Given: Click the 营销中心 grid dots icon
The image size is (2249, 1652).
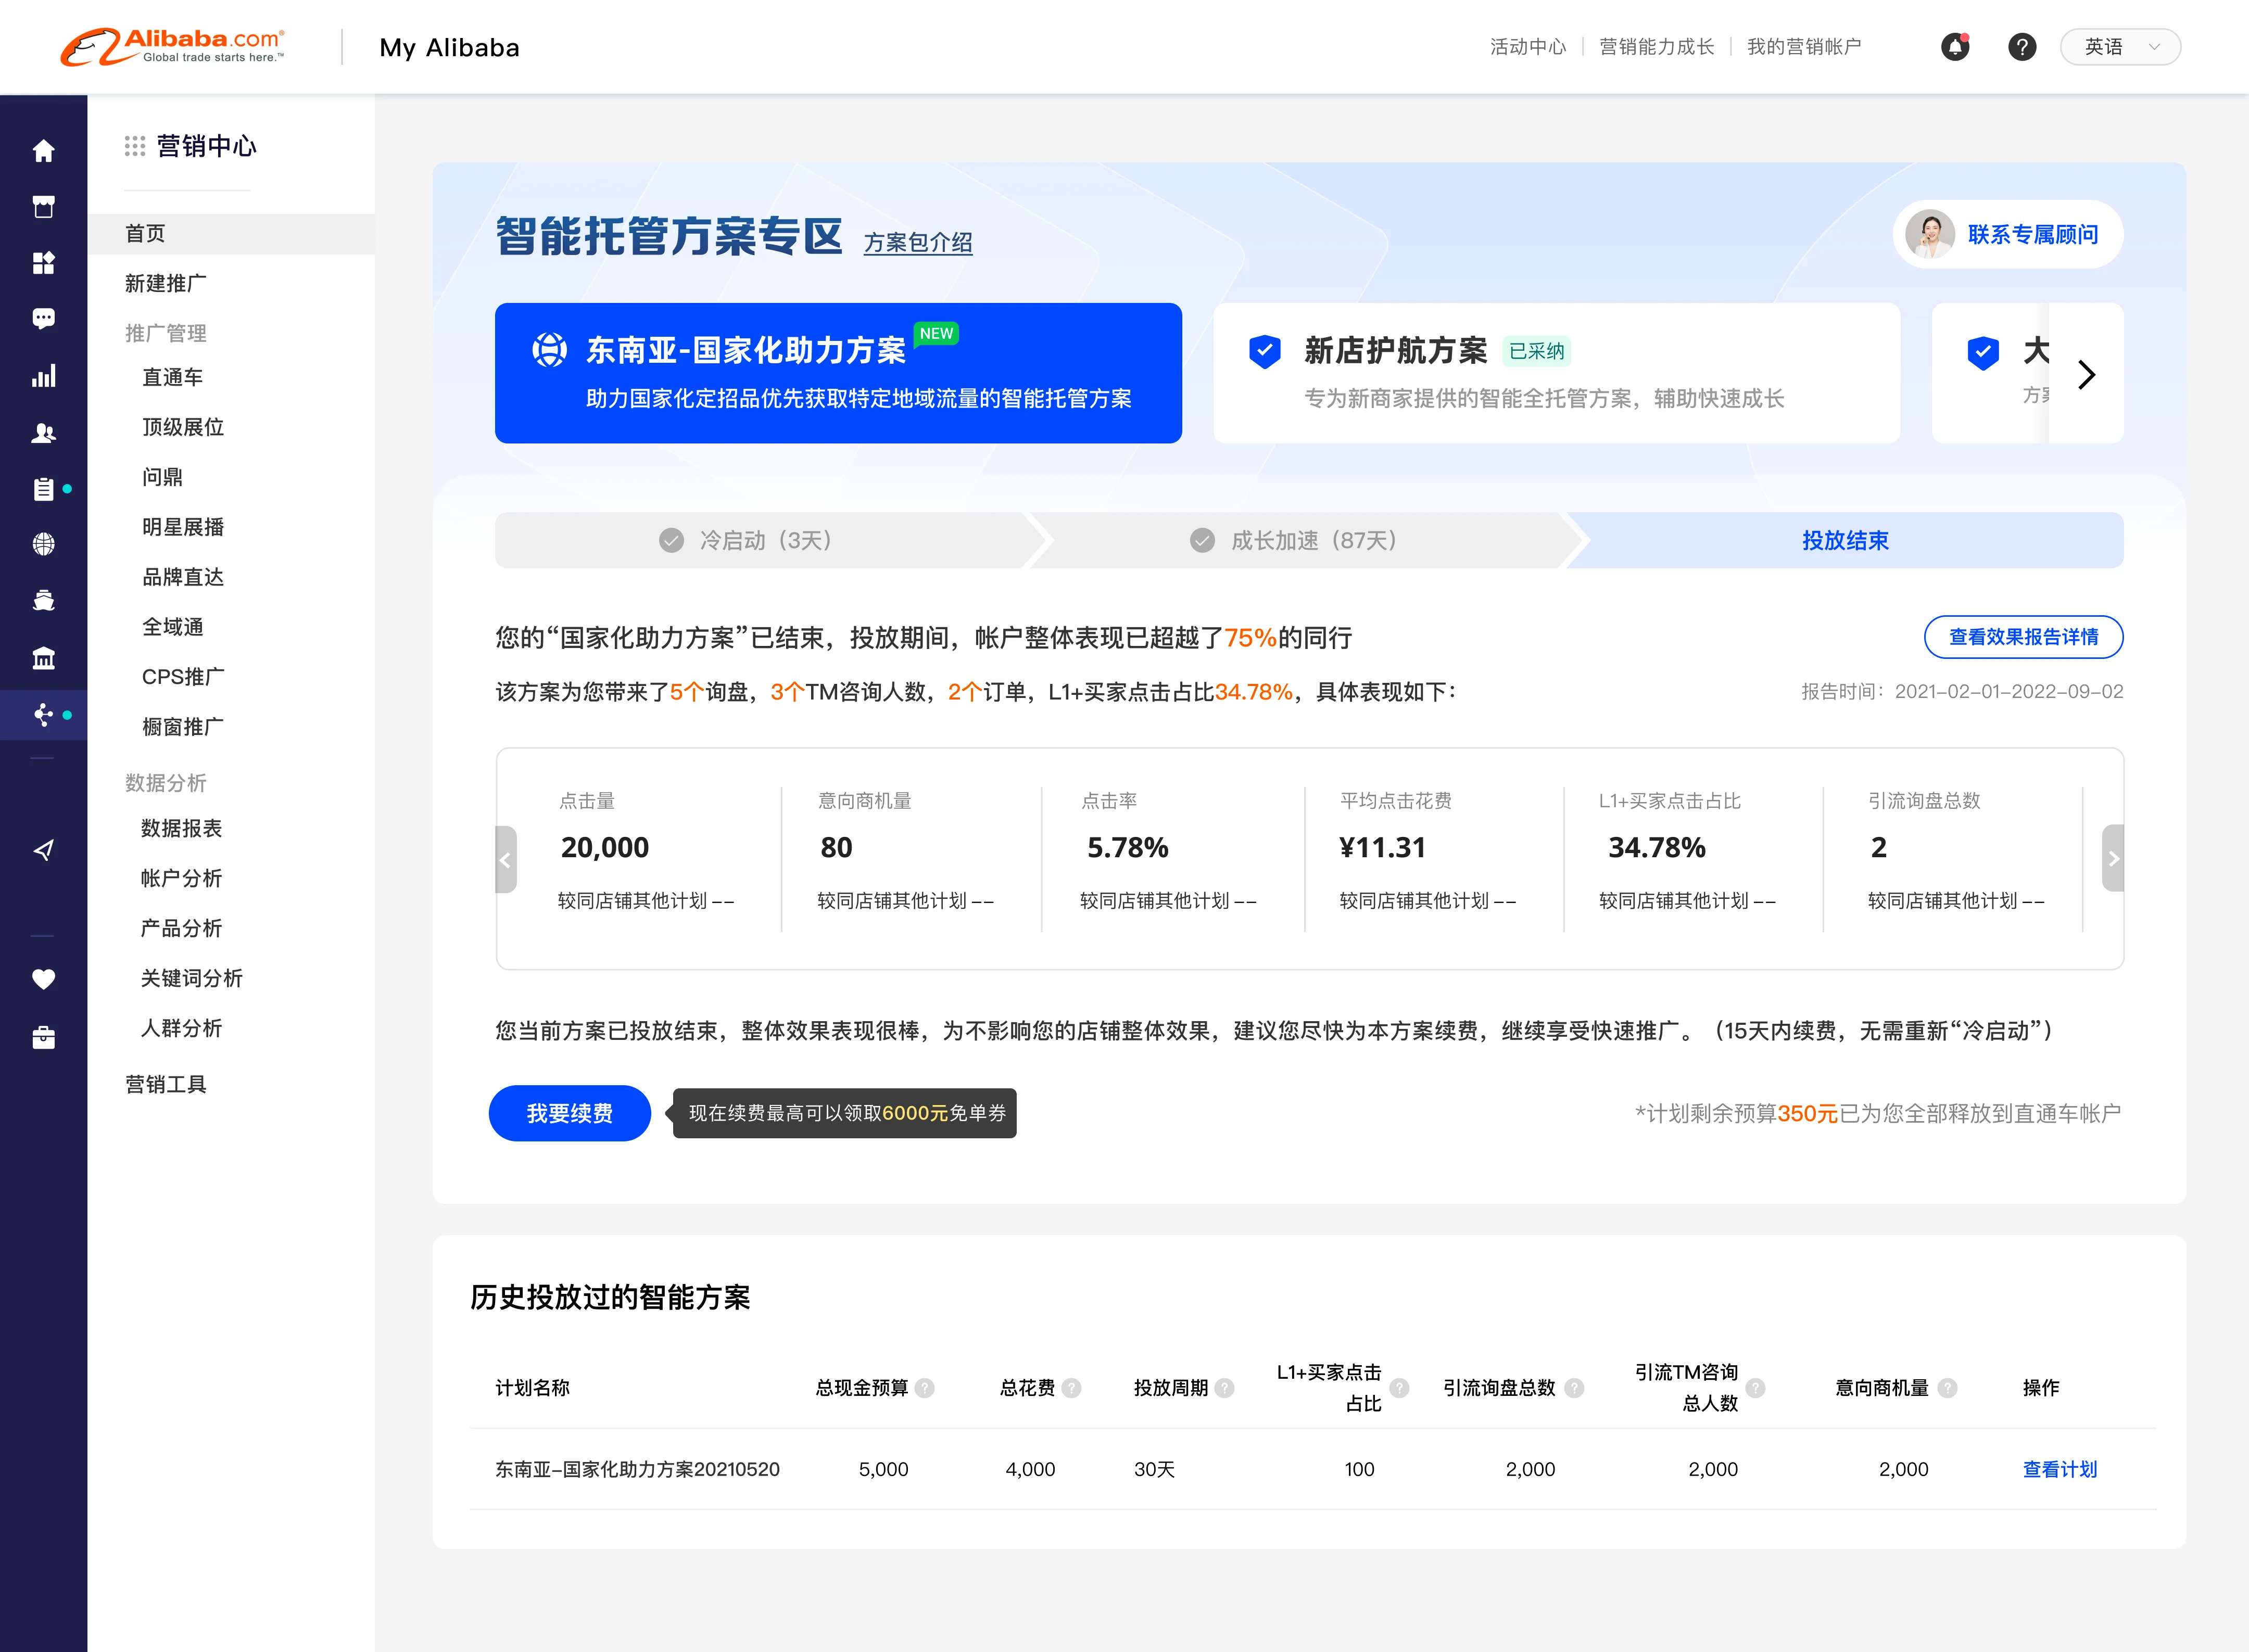Looking at the screenshot, I should pyautogui.click(x=134, y=147).
